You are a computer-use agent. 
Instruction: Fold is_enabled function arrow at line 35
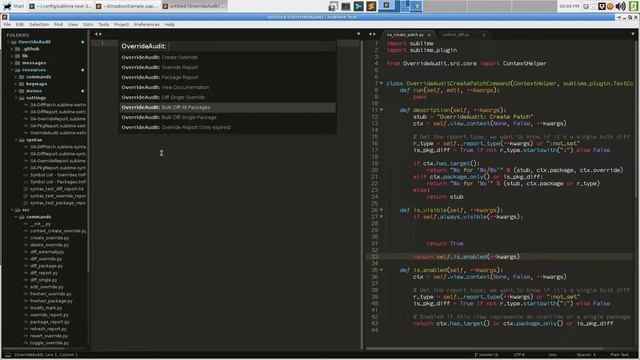pyautogui.click(x=382, y=270)
